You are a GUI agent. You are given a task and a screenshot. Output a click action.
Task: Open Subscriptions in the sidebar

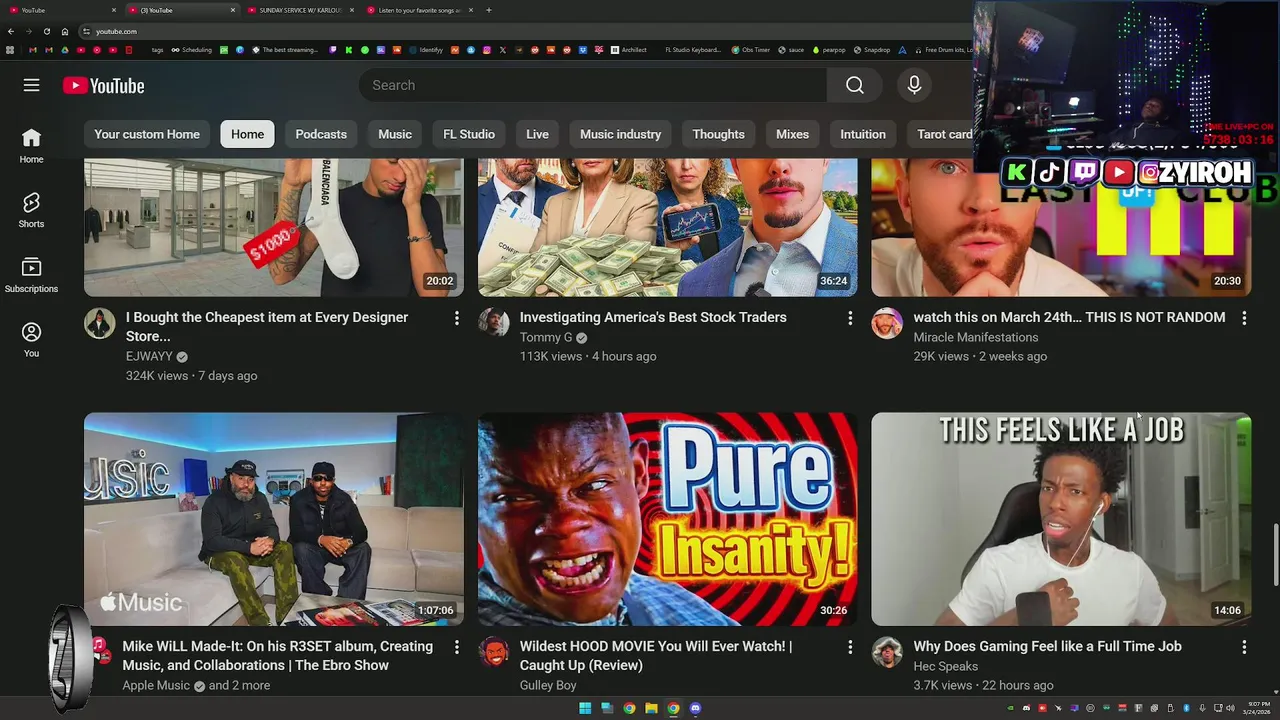pyautogui.click(x=32, y=276)
